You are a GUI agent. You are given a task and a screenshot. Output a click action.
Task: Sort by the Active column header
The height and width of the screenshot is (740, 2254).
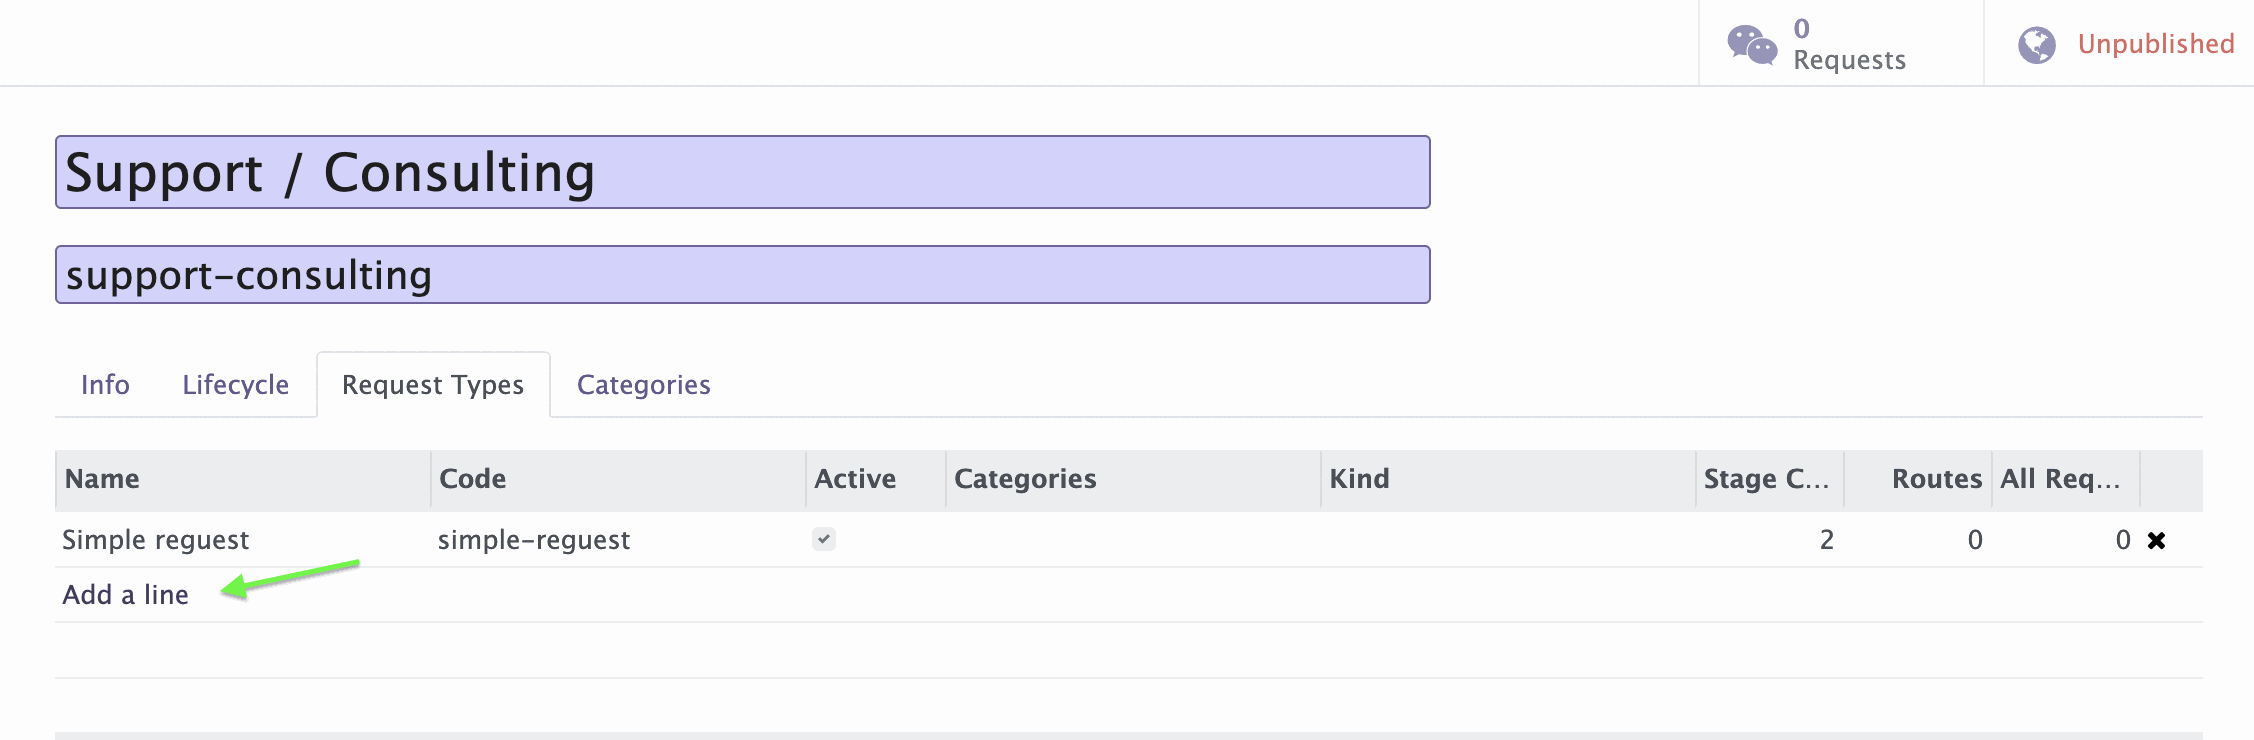coord(854,479)
